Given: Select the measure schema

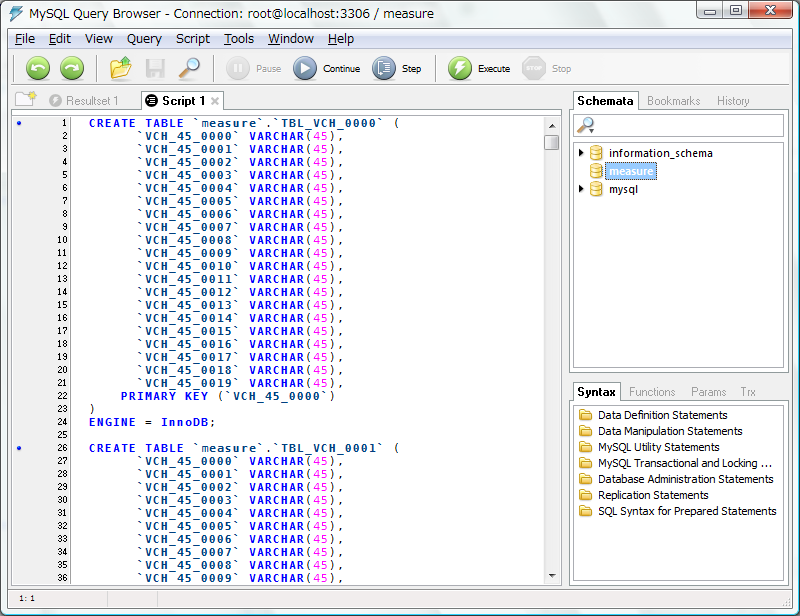Looking at the screenshot, I should [631, 171].
